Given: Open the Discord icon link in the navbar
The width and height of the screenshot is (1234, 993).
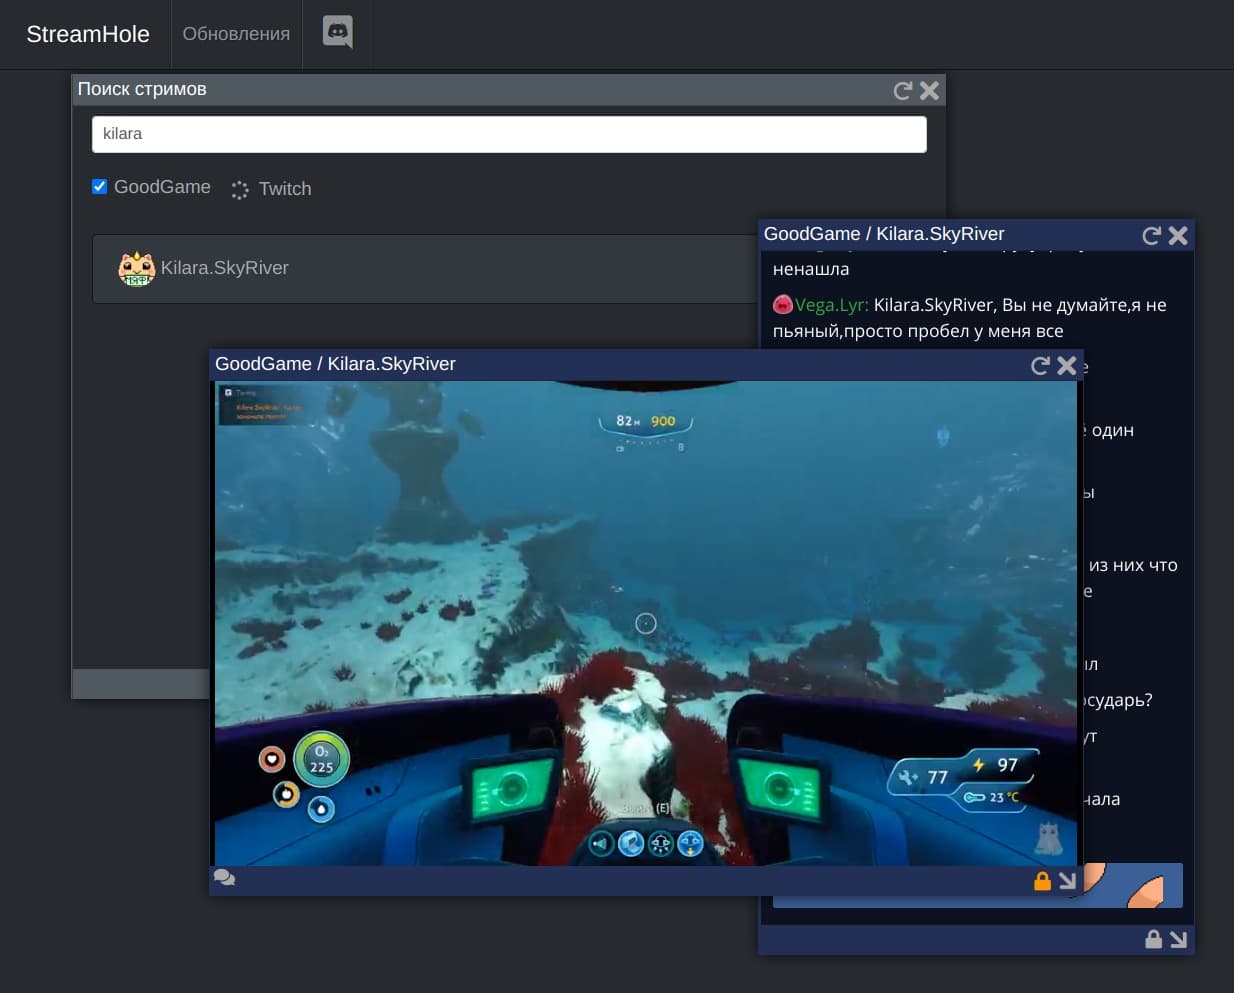Looking at the screenshot, I should click(x=338, y=33).
